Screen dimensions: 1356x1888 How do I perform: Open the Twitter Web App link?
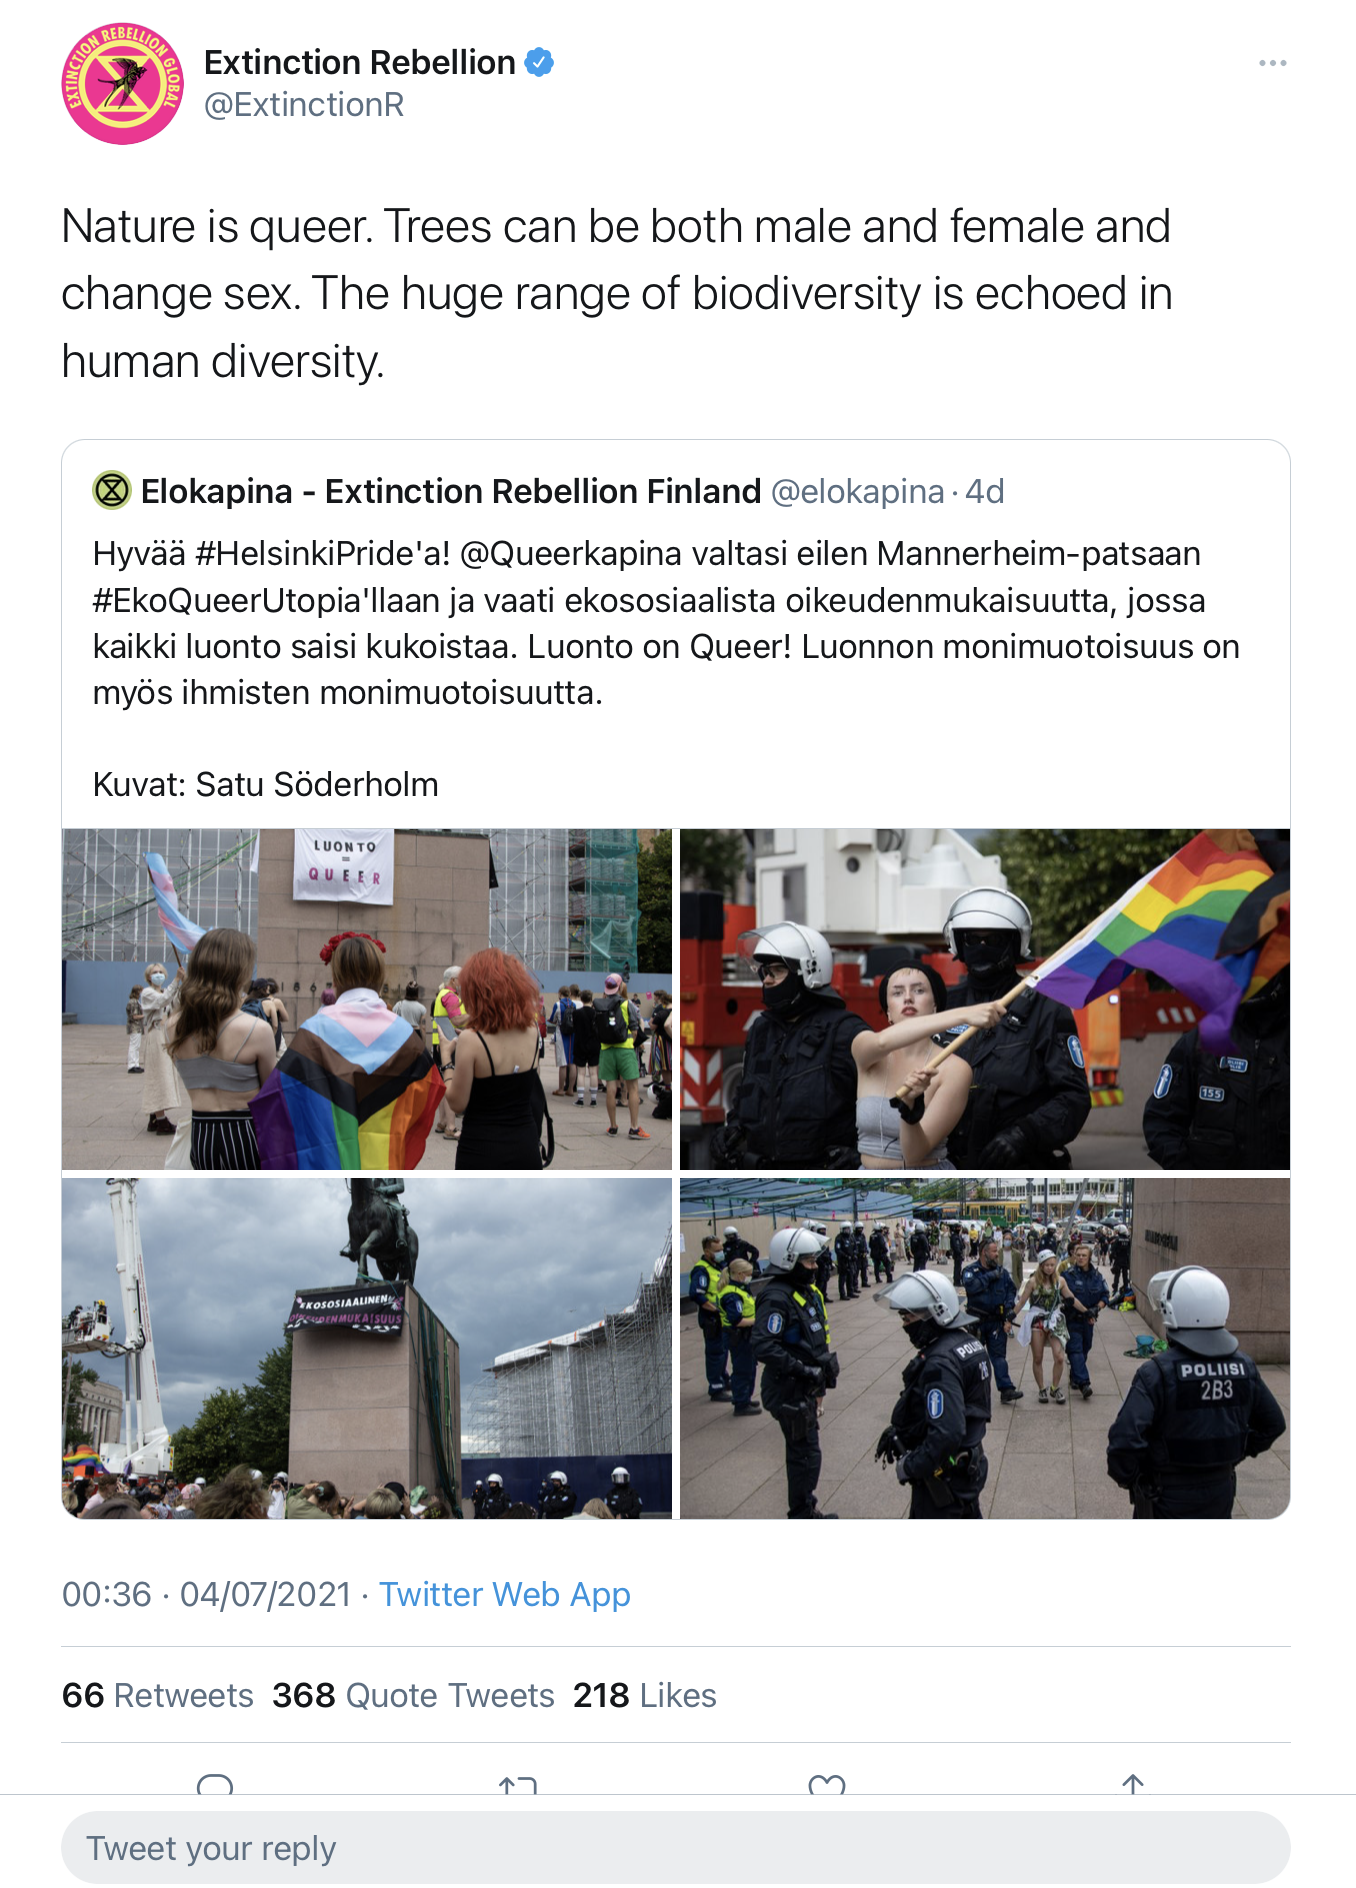click(x=505, y=1594)
